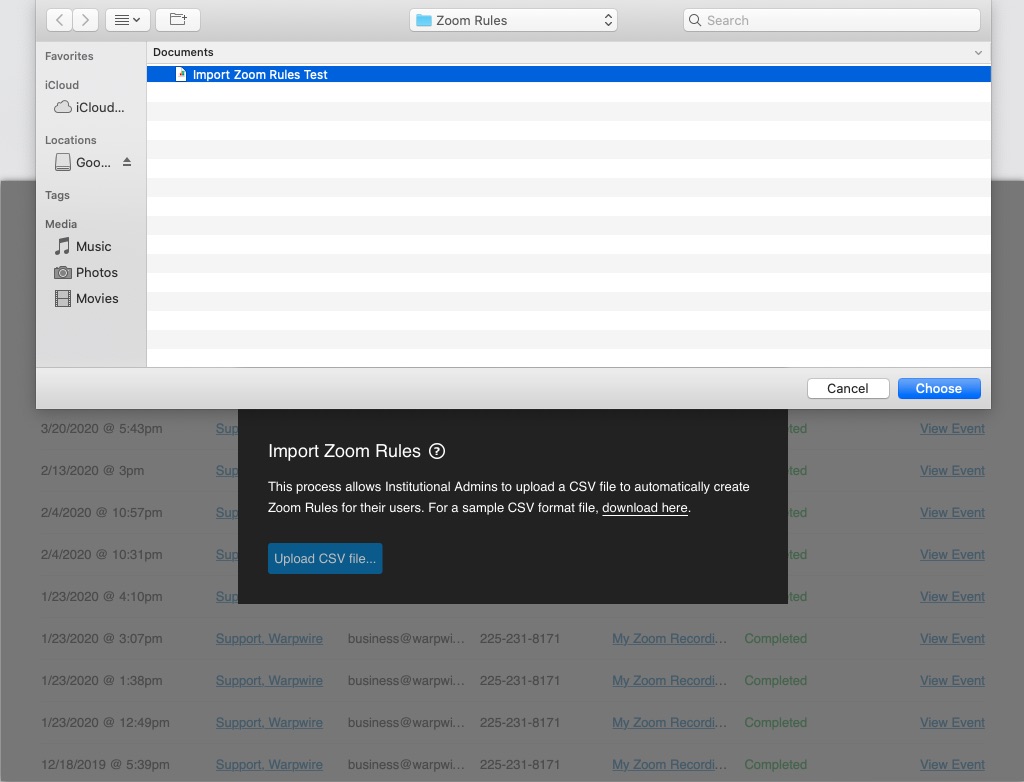
Task: Collapse the Documents group chevron
Action: point(978,52)
